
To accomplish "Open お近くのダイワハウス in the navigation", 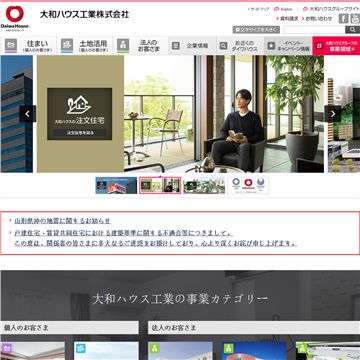I will point(240,46).
